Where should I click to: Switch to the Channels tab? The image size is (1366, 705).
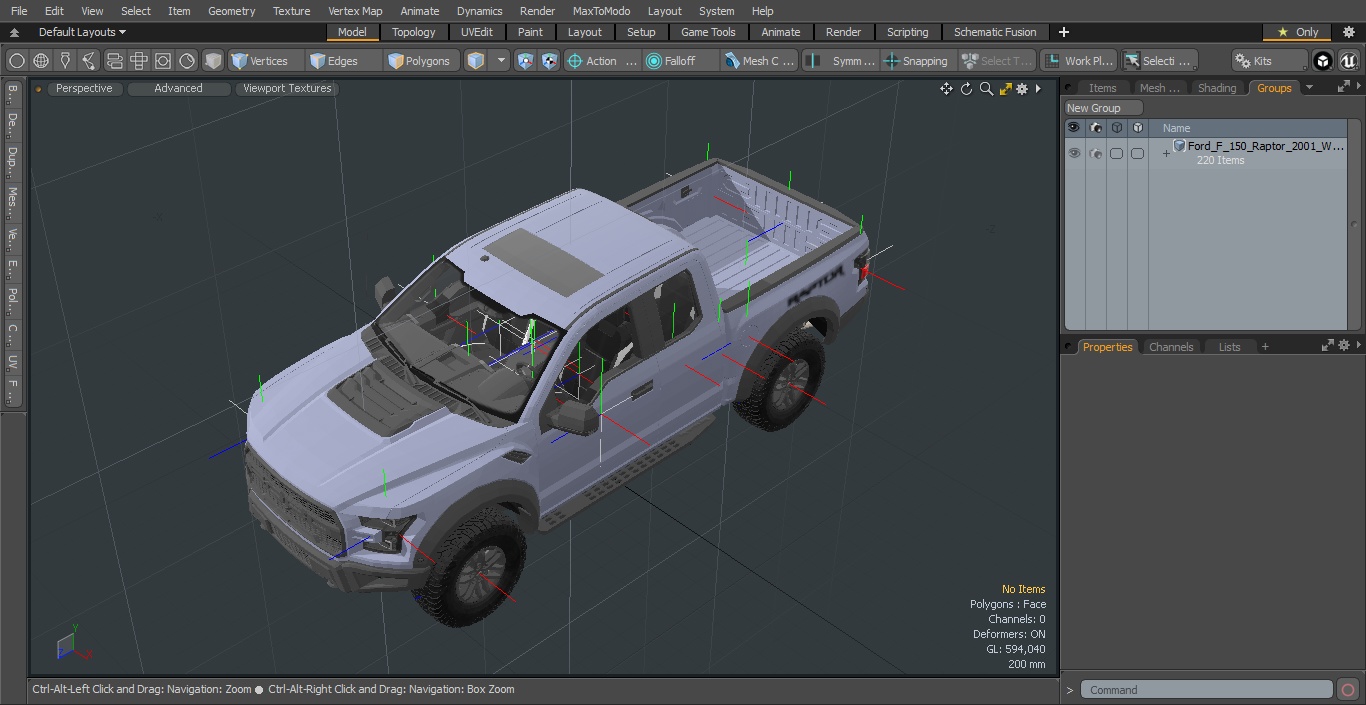pyautogui.click(x=1170, y=347)
